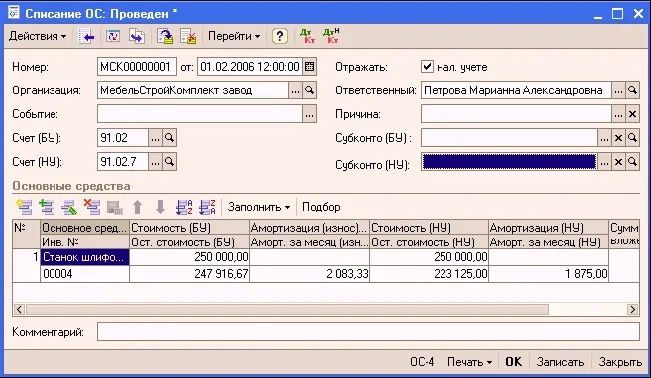Viewport: 651px width, 378px height.
Task: Click the 1 875,00 cell
Action: tap(548, 274)
